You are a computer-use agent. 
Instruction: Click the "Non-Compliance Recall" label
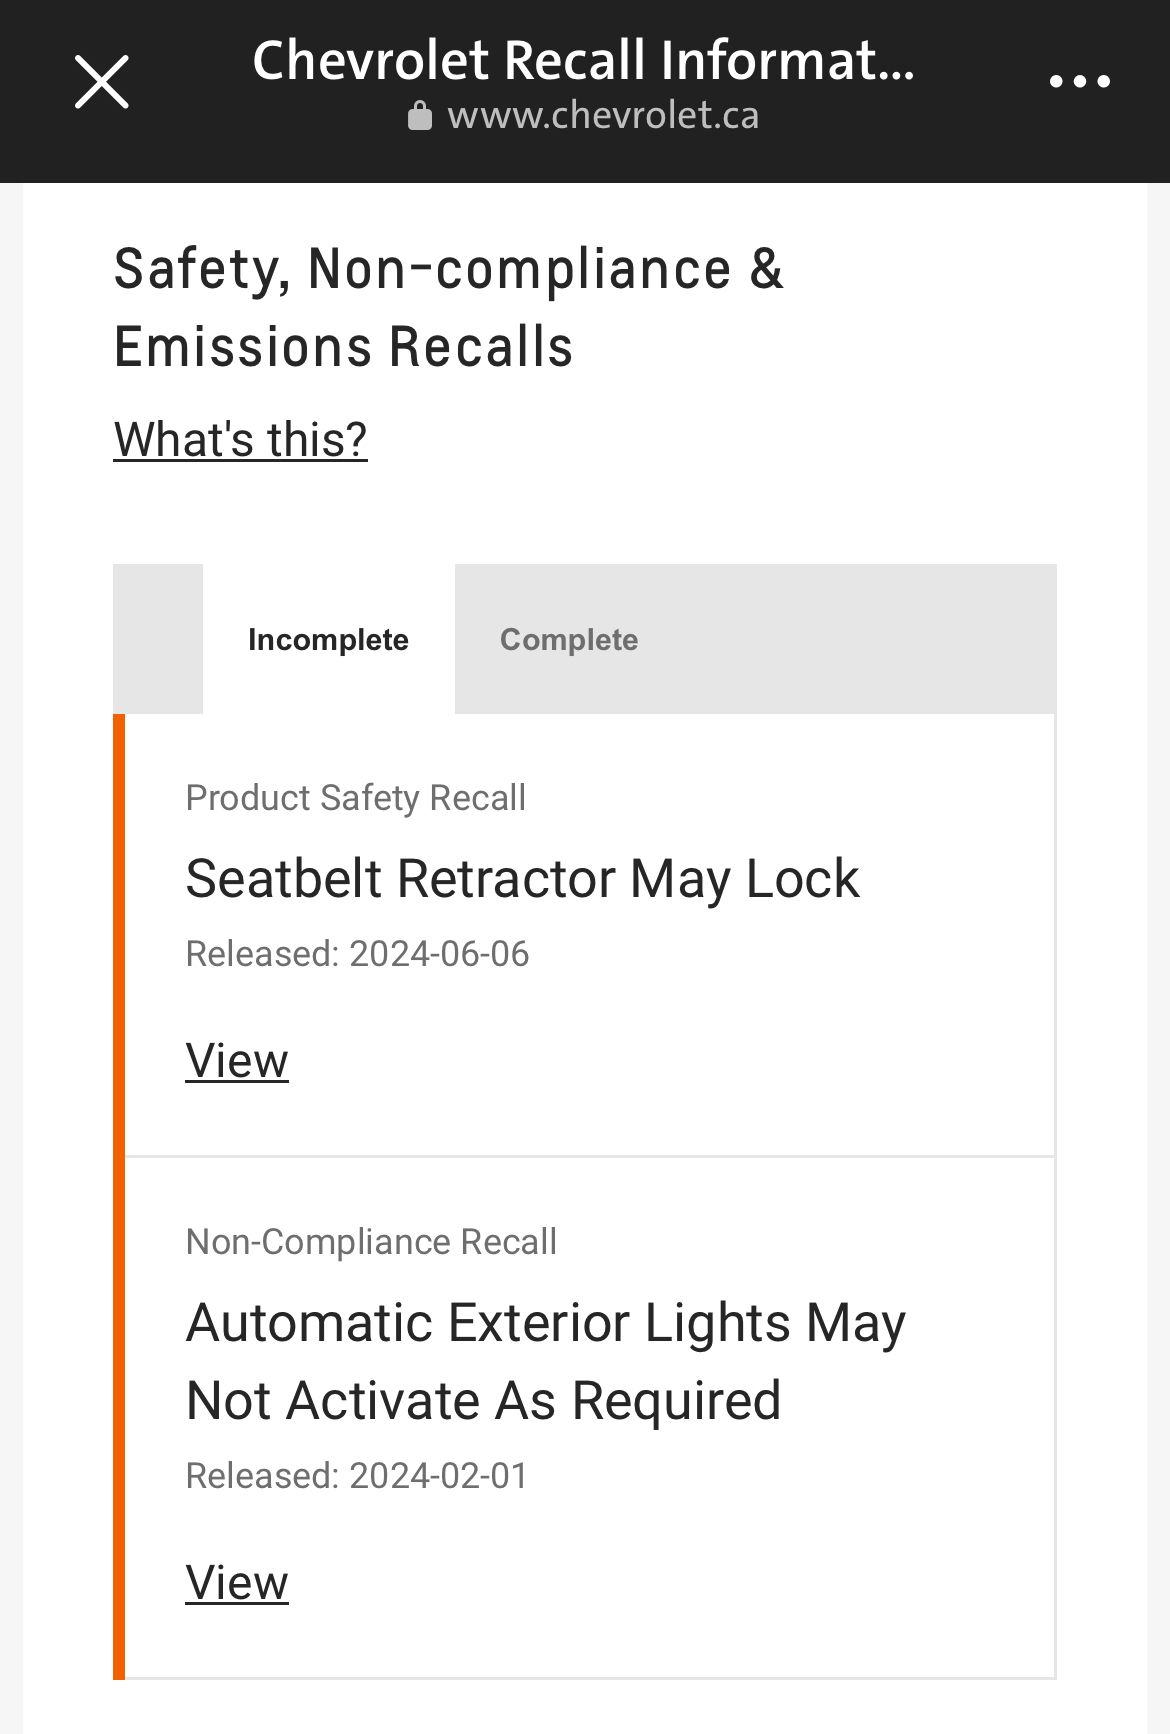[371, 1242]
